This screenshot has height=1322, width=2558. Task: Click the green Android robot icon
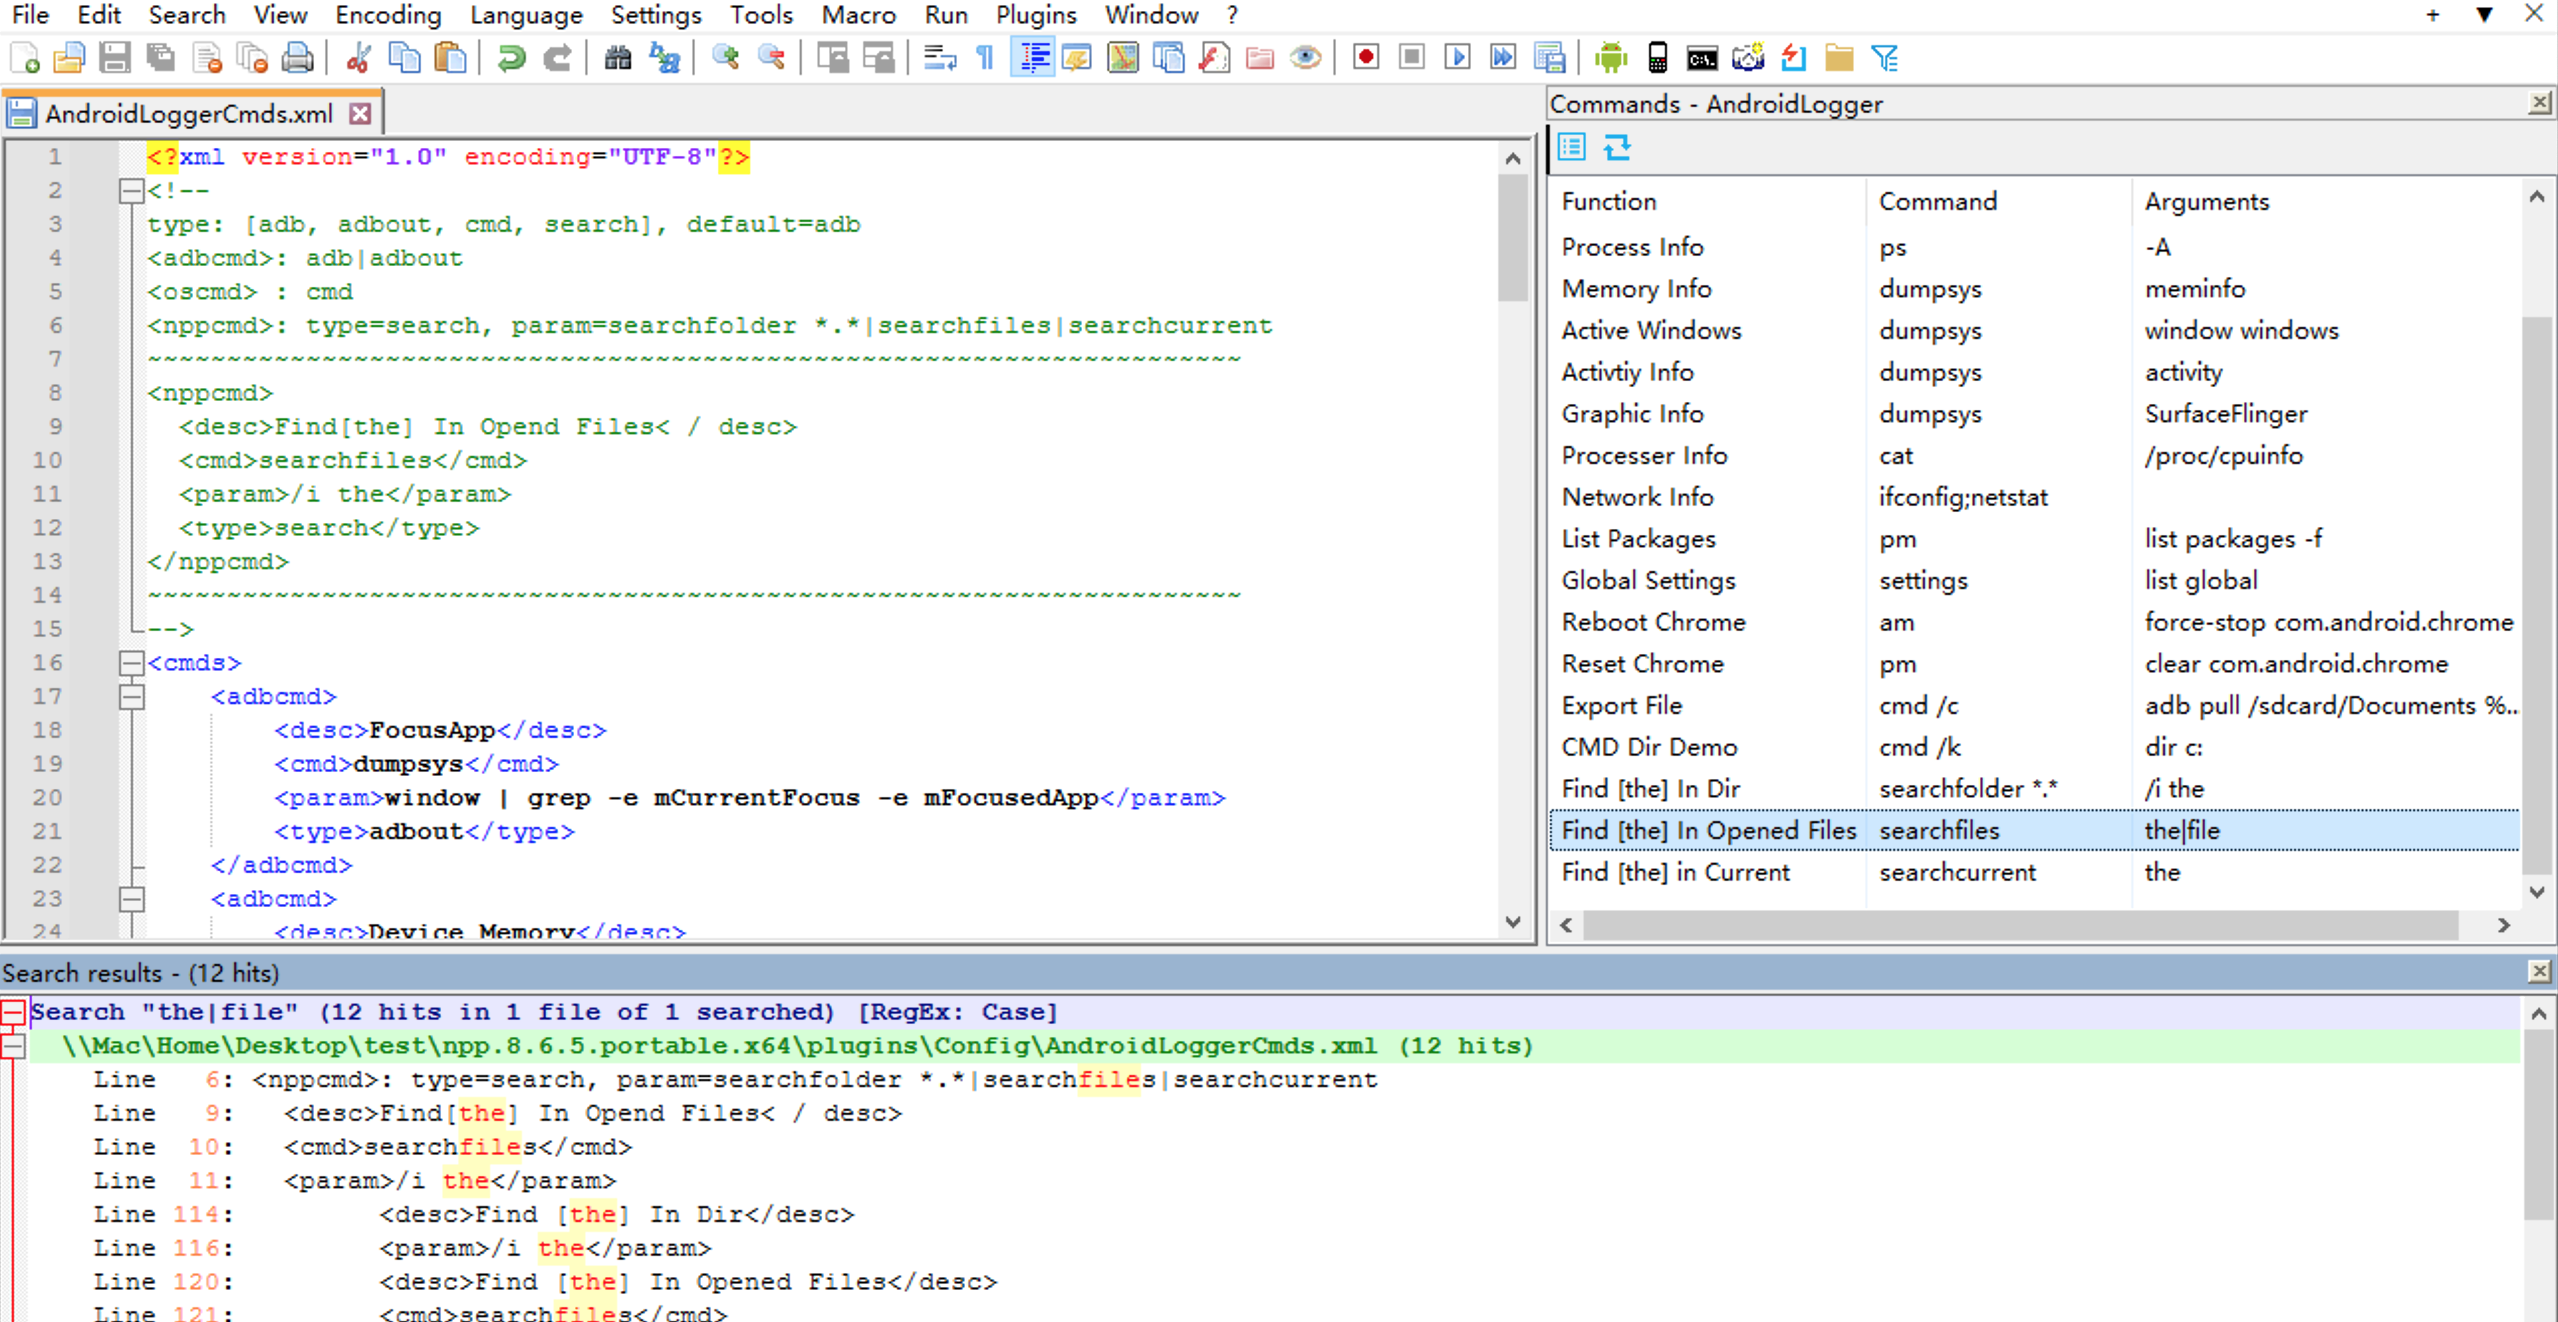(1610, 58)
